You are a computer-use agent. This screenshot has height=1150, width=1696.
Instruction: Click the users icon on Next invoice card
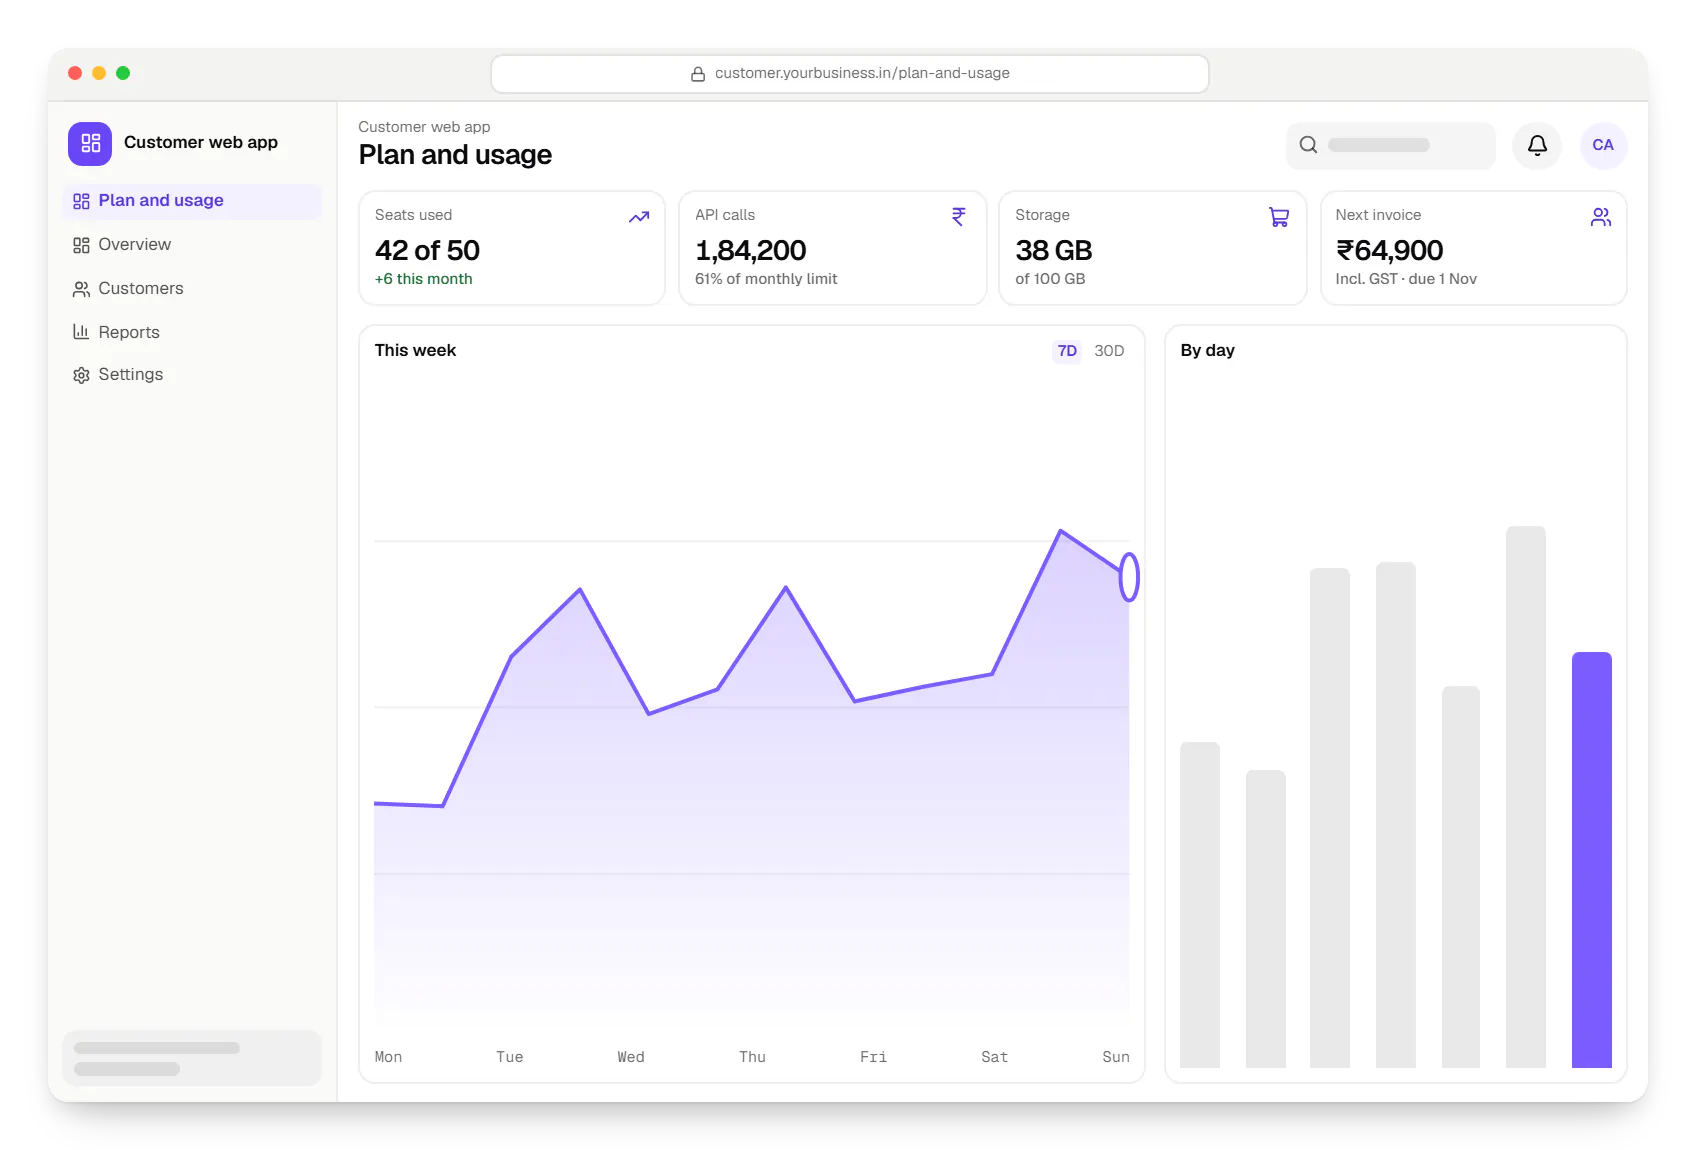[x=1601, y=217]
